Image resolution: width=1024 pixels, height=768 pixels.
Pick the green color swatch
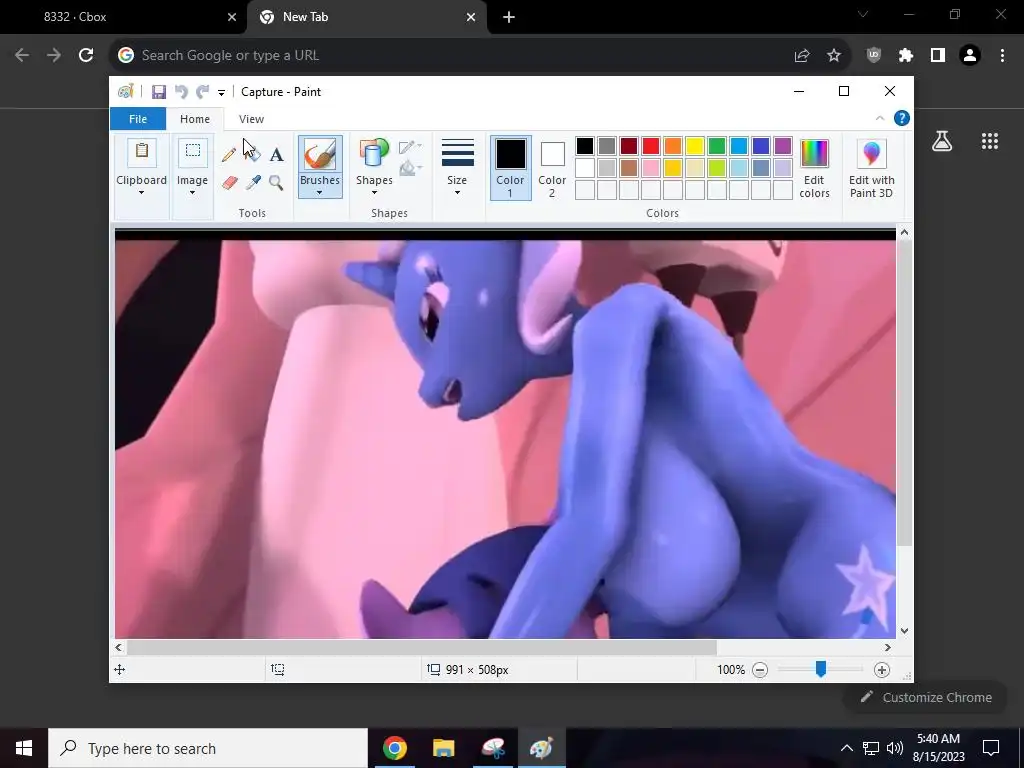click(x=717, y=146)
